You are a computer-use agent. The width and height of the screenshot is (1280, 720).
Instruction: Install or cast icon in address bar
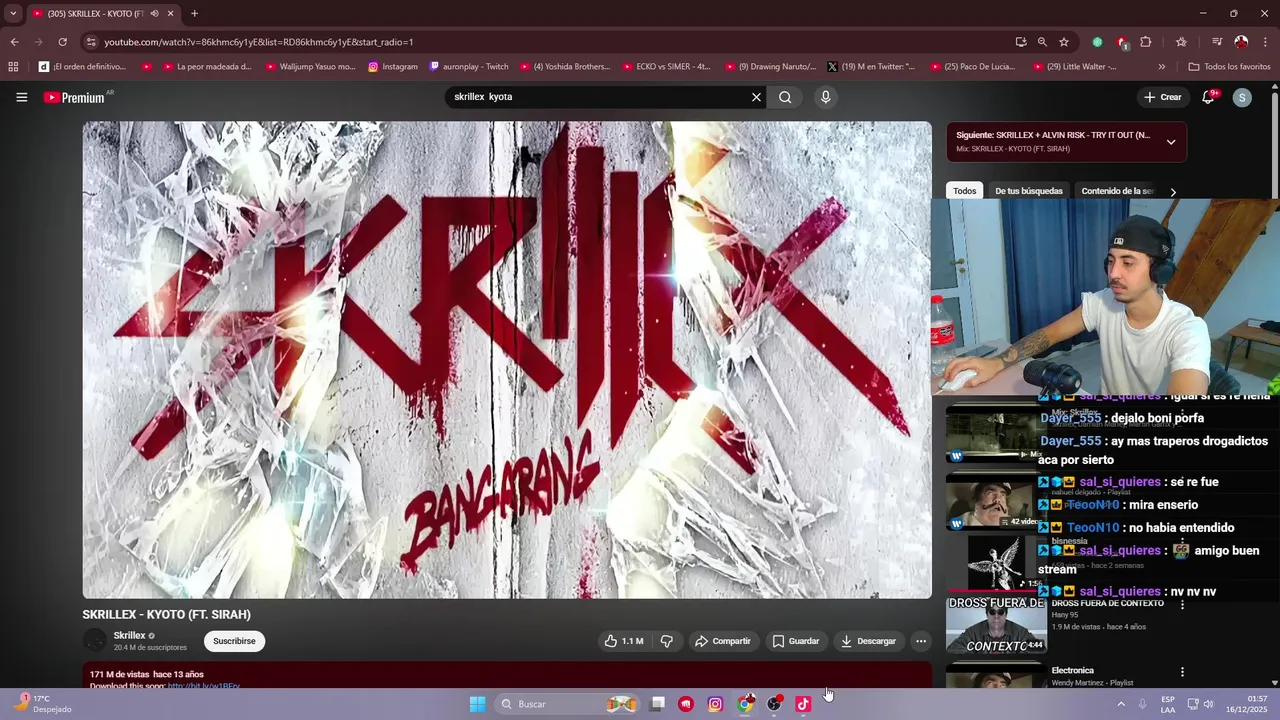click(x=1020, y=42)
